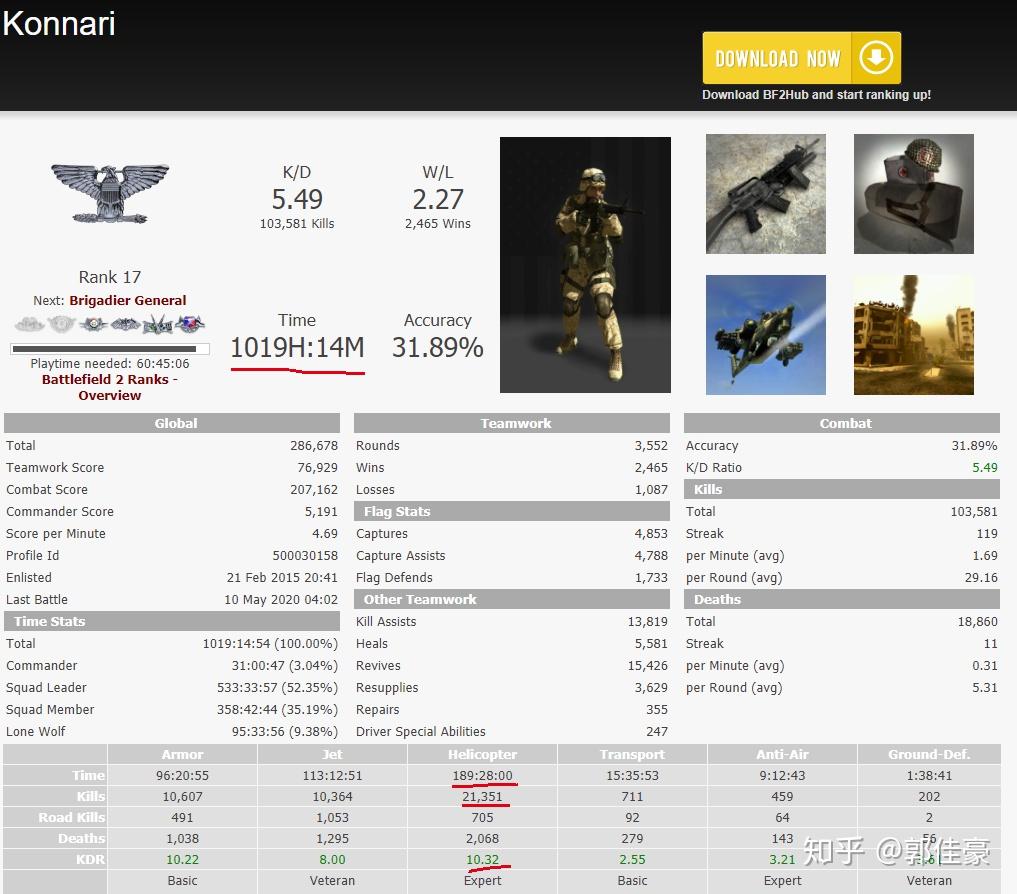Click the Jet kills 10,364

tap(332, 796)
